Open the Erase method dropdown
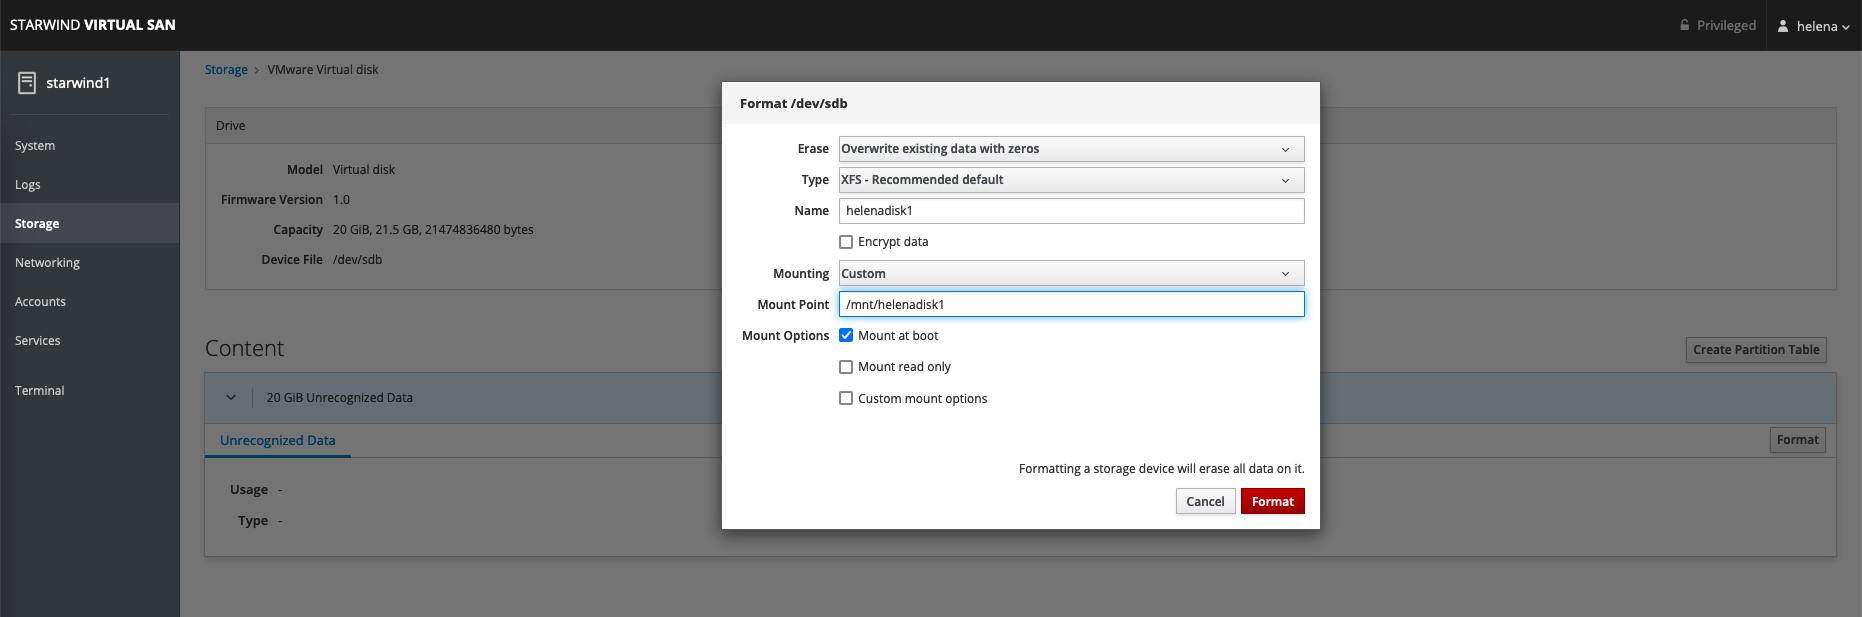The height and width of the screenshot is (617, 1862). 1071,149
